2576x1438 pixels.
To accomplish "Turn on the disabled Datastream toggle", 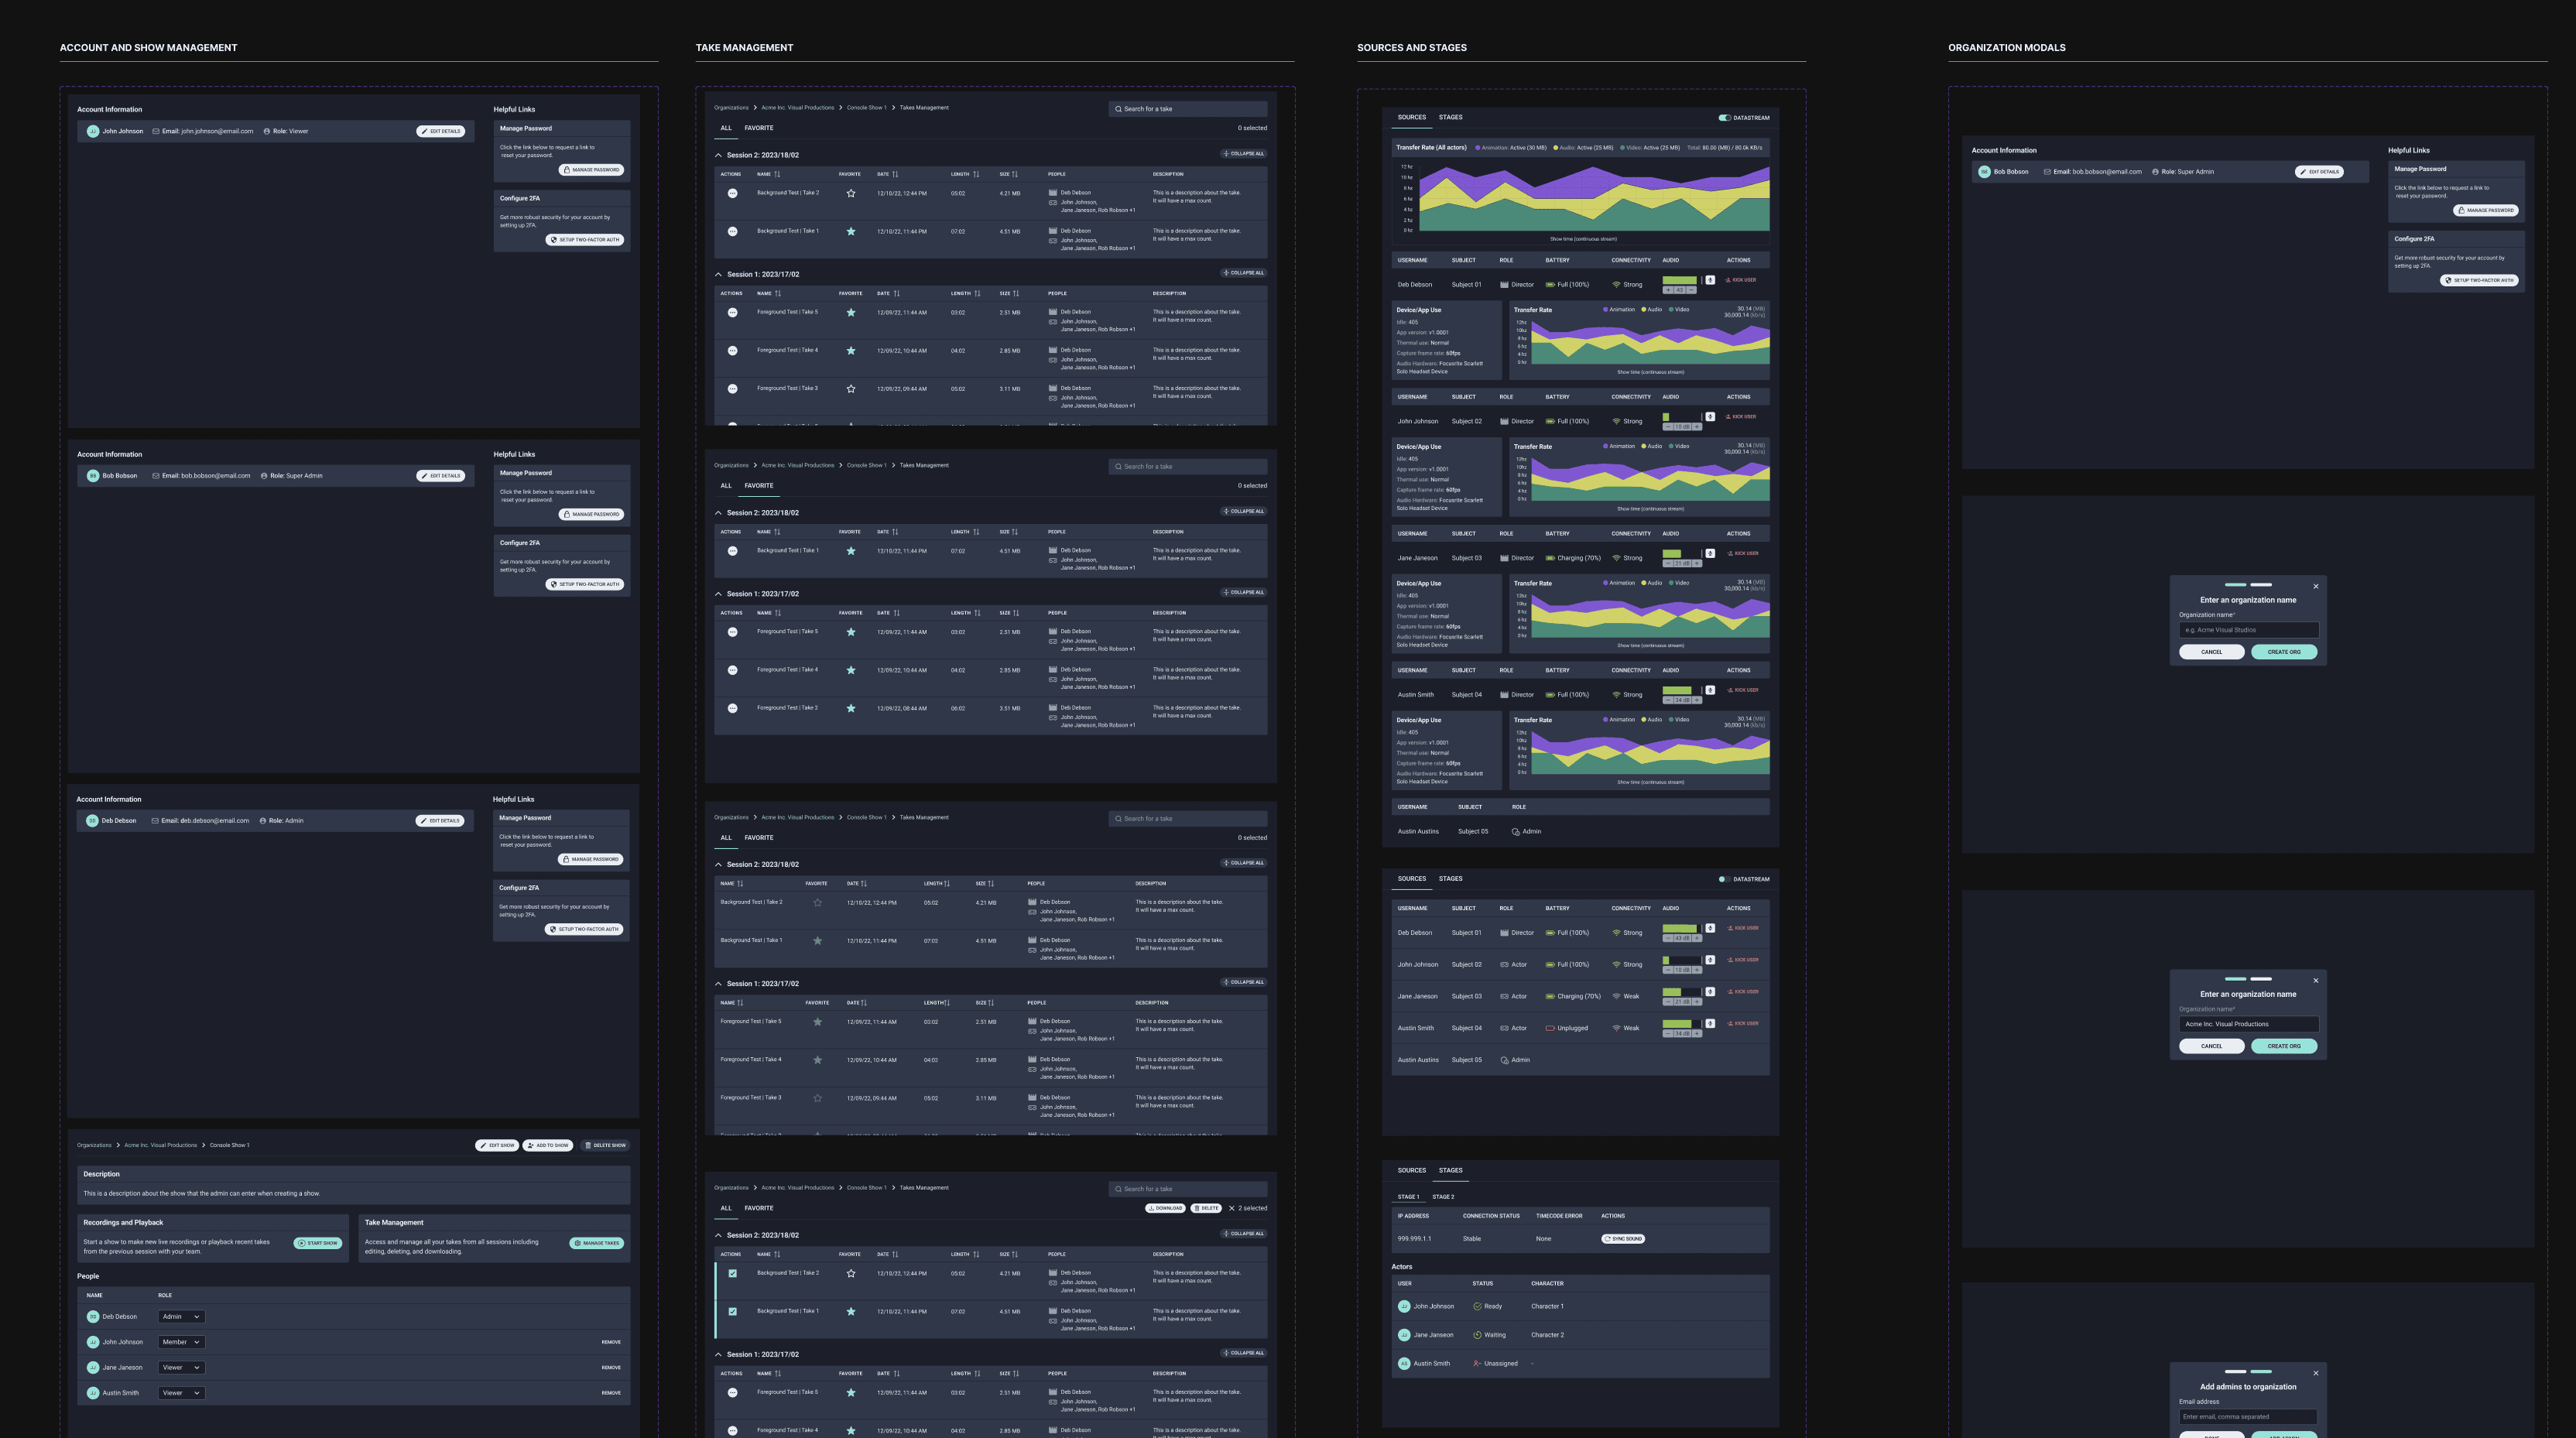I will tap(1724, 880).
